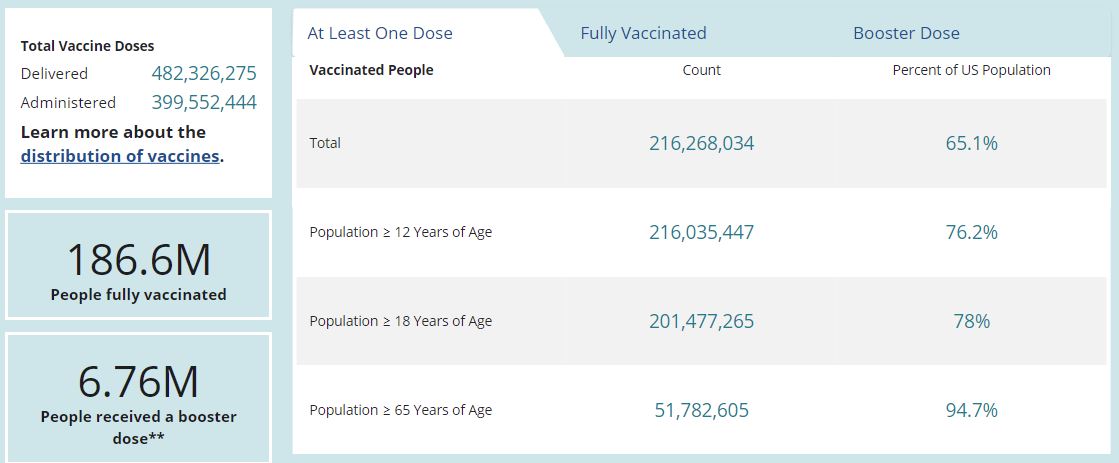
Task: Click the Total count 216,268,034
Action: tap(701, 143)
